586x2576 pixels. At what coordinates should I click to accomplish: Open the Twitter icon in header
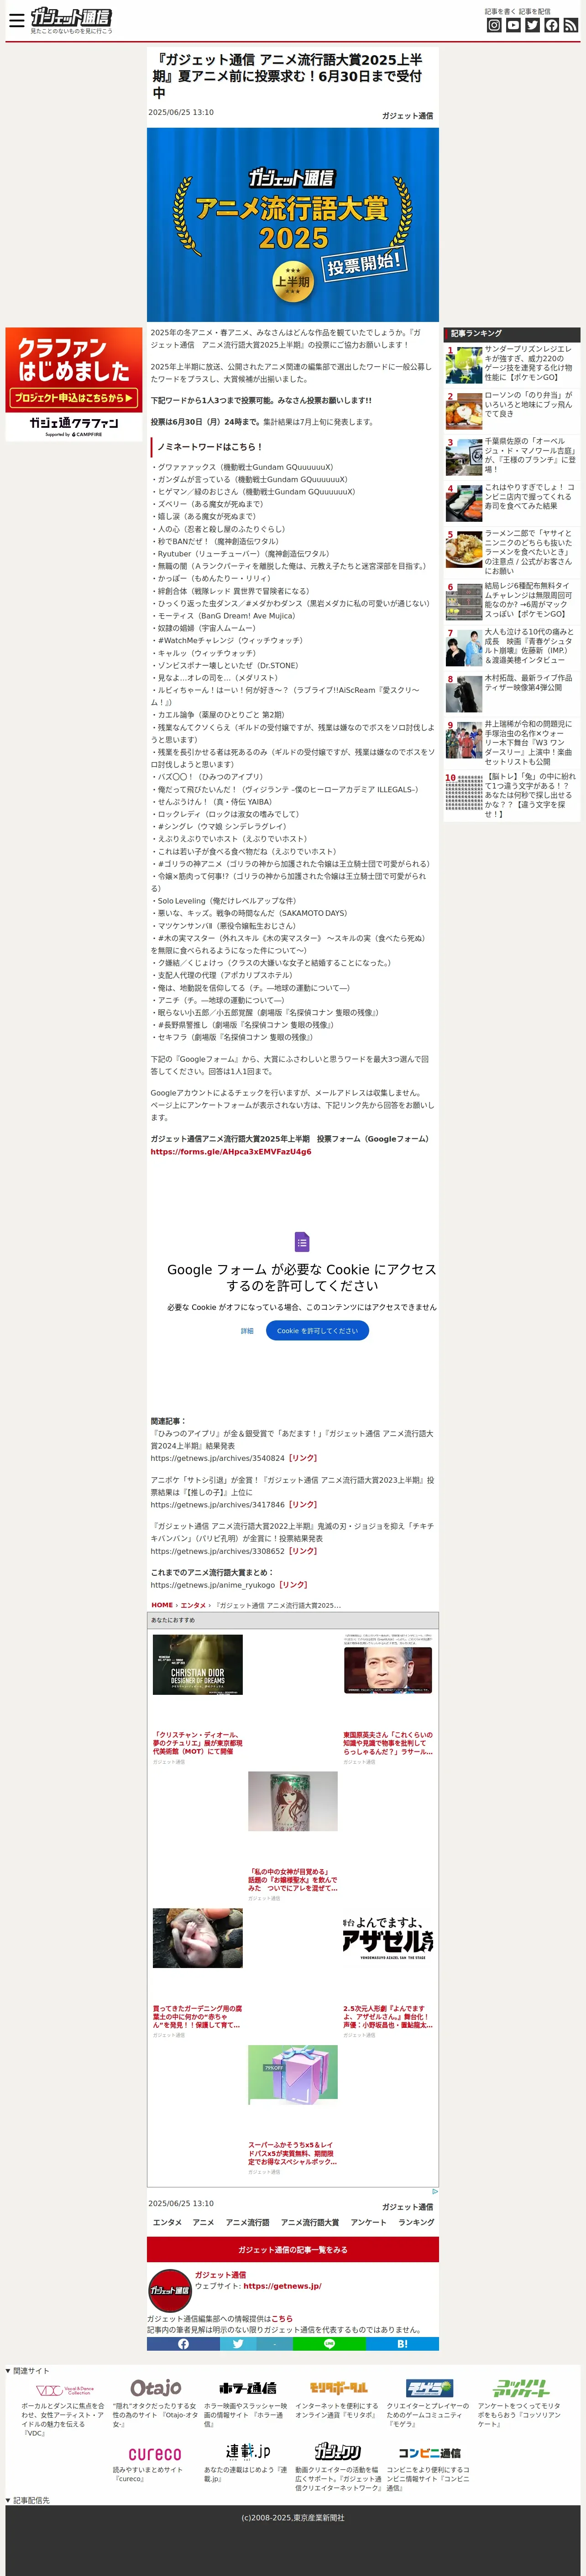click(532, 25)
